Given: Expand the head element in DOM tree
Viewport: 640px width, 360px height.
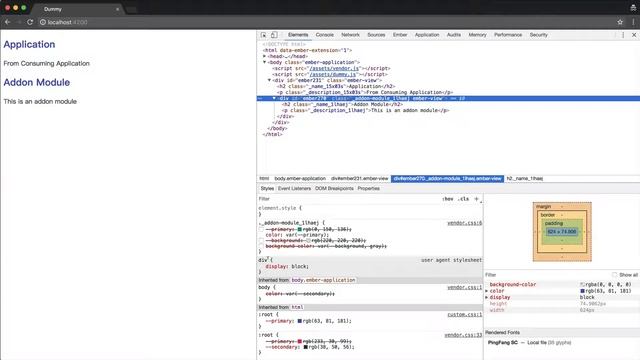Looking at the screenshot, I should 264,56.
